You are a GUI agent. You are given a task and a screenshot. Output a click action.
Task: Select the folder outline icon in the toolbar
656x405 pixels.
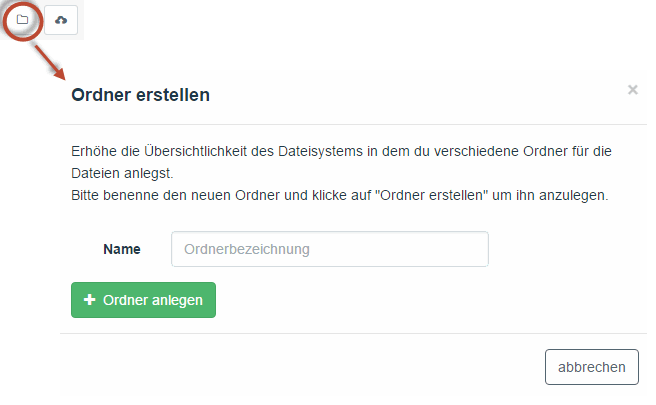pyautogui.click(x=23, y=20)
